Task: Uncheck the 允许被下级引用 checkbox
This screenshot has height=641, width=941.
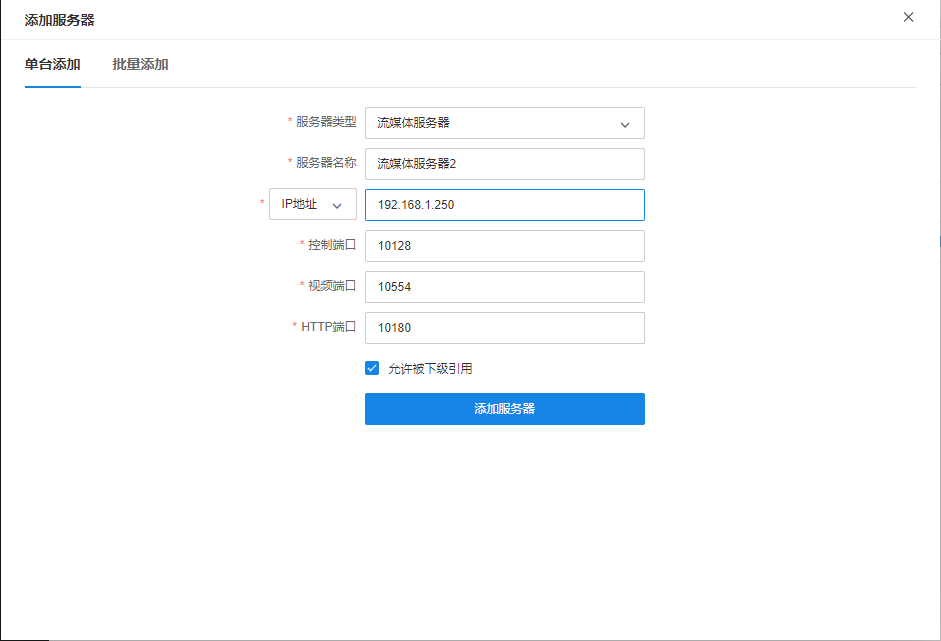Action: [372, 368]
